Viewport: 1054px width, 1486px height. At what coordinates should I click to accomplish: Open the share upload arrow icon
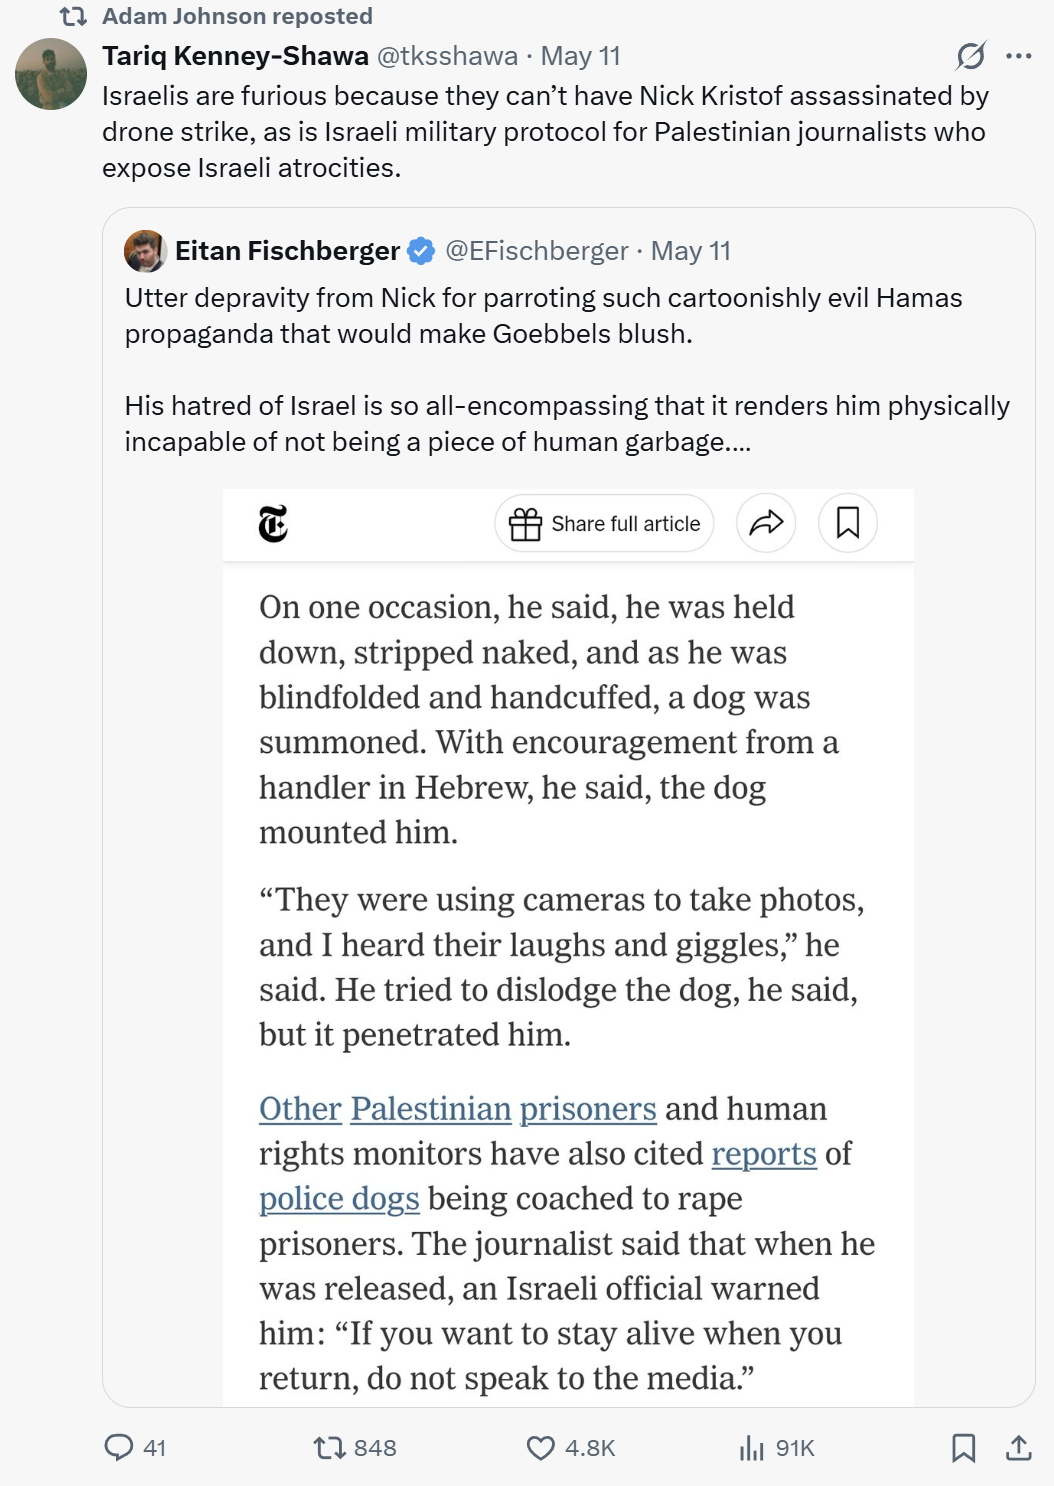coord(1019,1447)
